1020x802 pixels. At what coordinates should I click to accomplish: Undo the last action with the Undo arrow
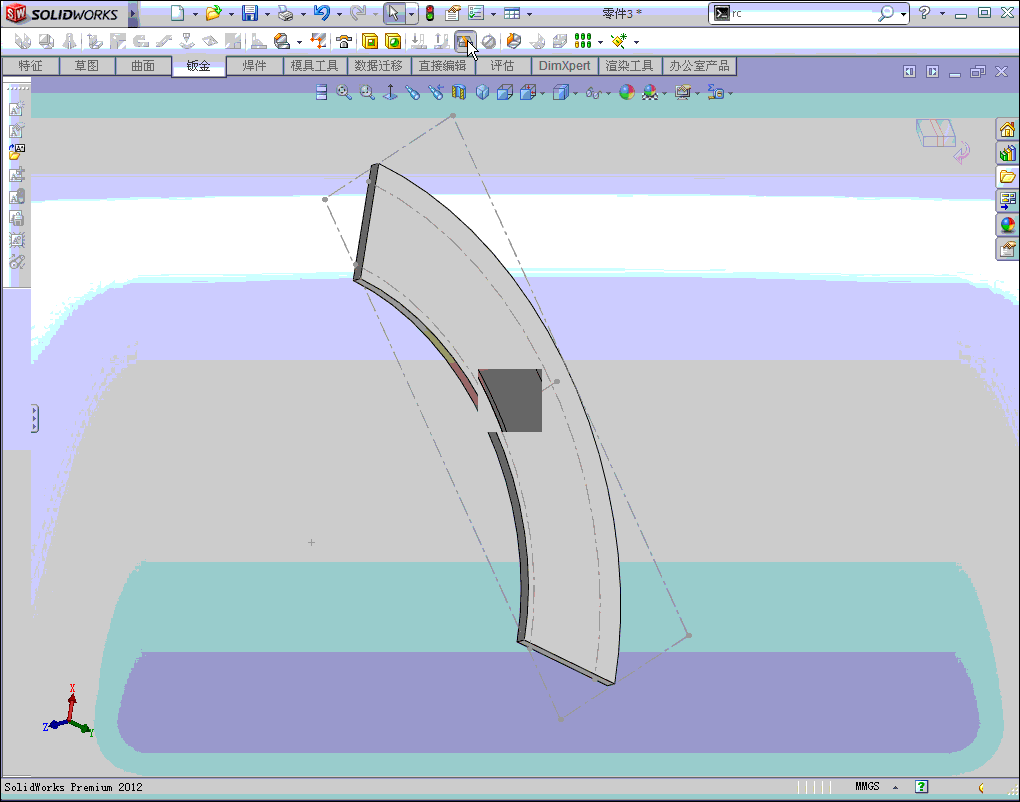point(321,13)
